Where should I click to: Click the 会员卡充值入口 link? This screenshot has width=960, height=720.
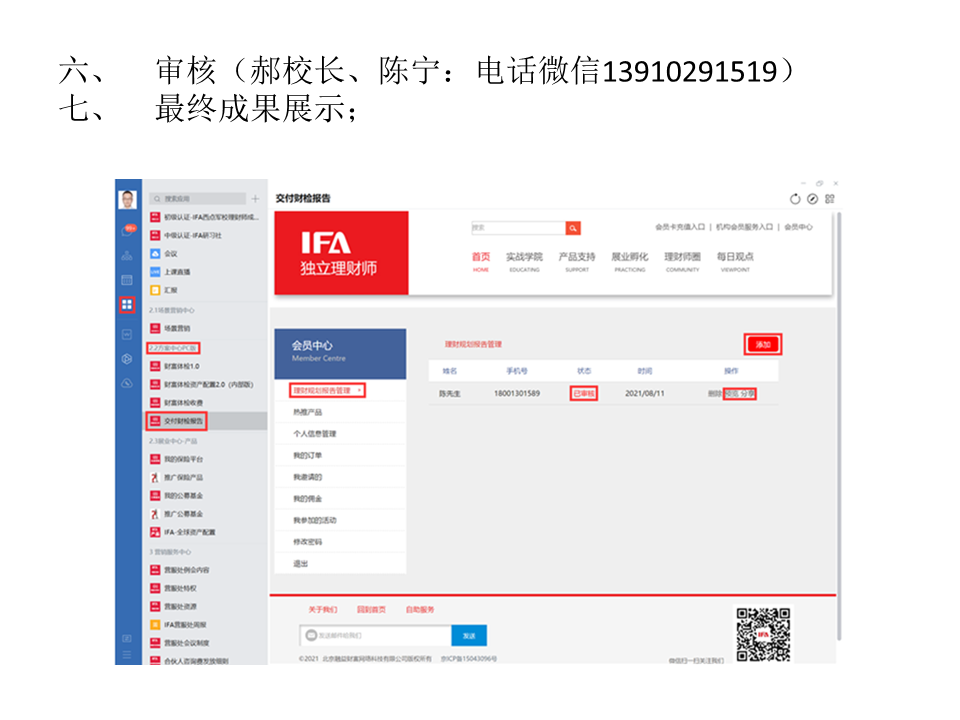pyautogui.click(x=680, y=227)
